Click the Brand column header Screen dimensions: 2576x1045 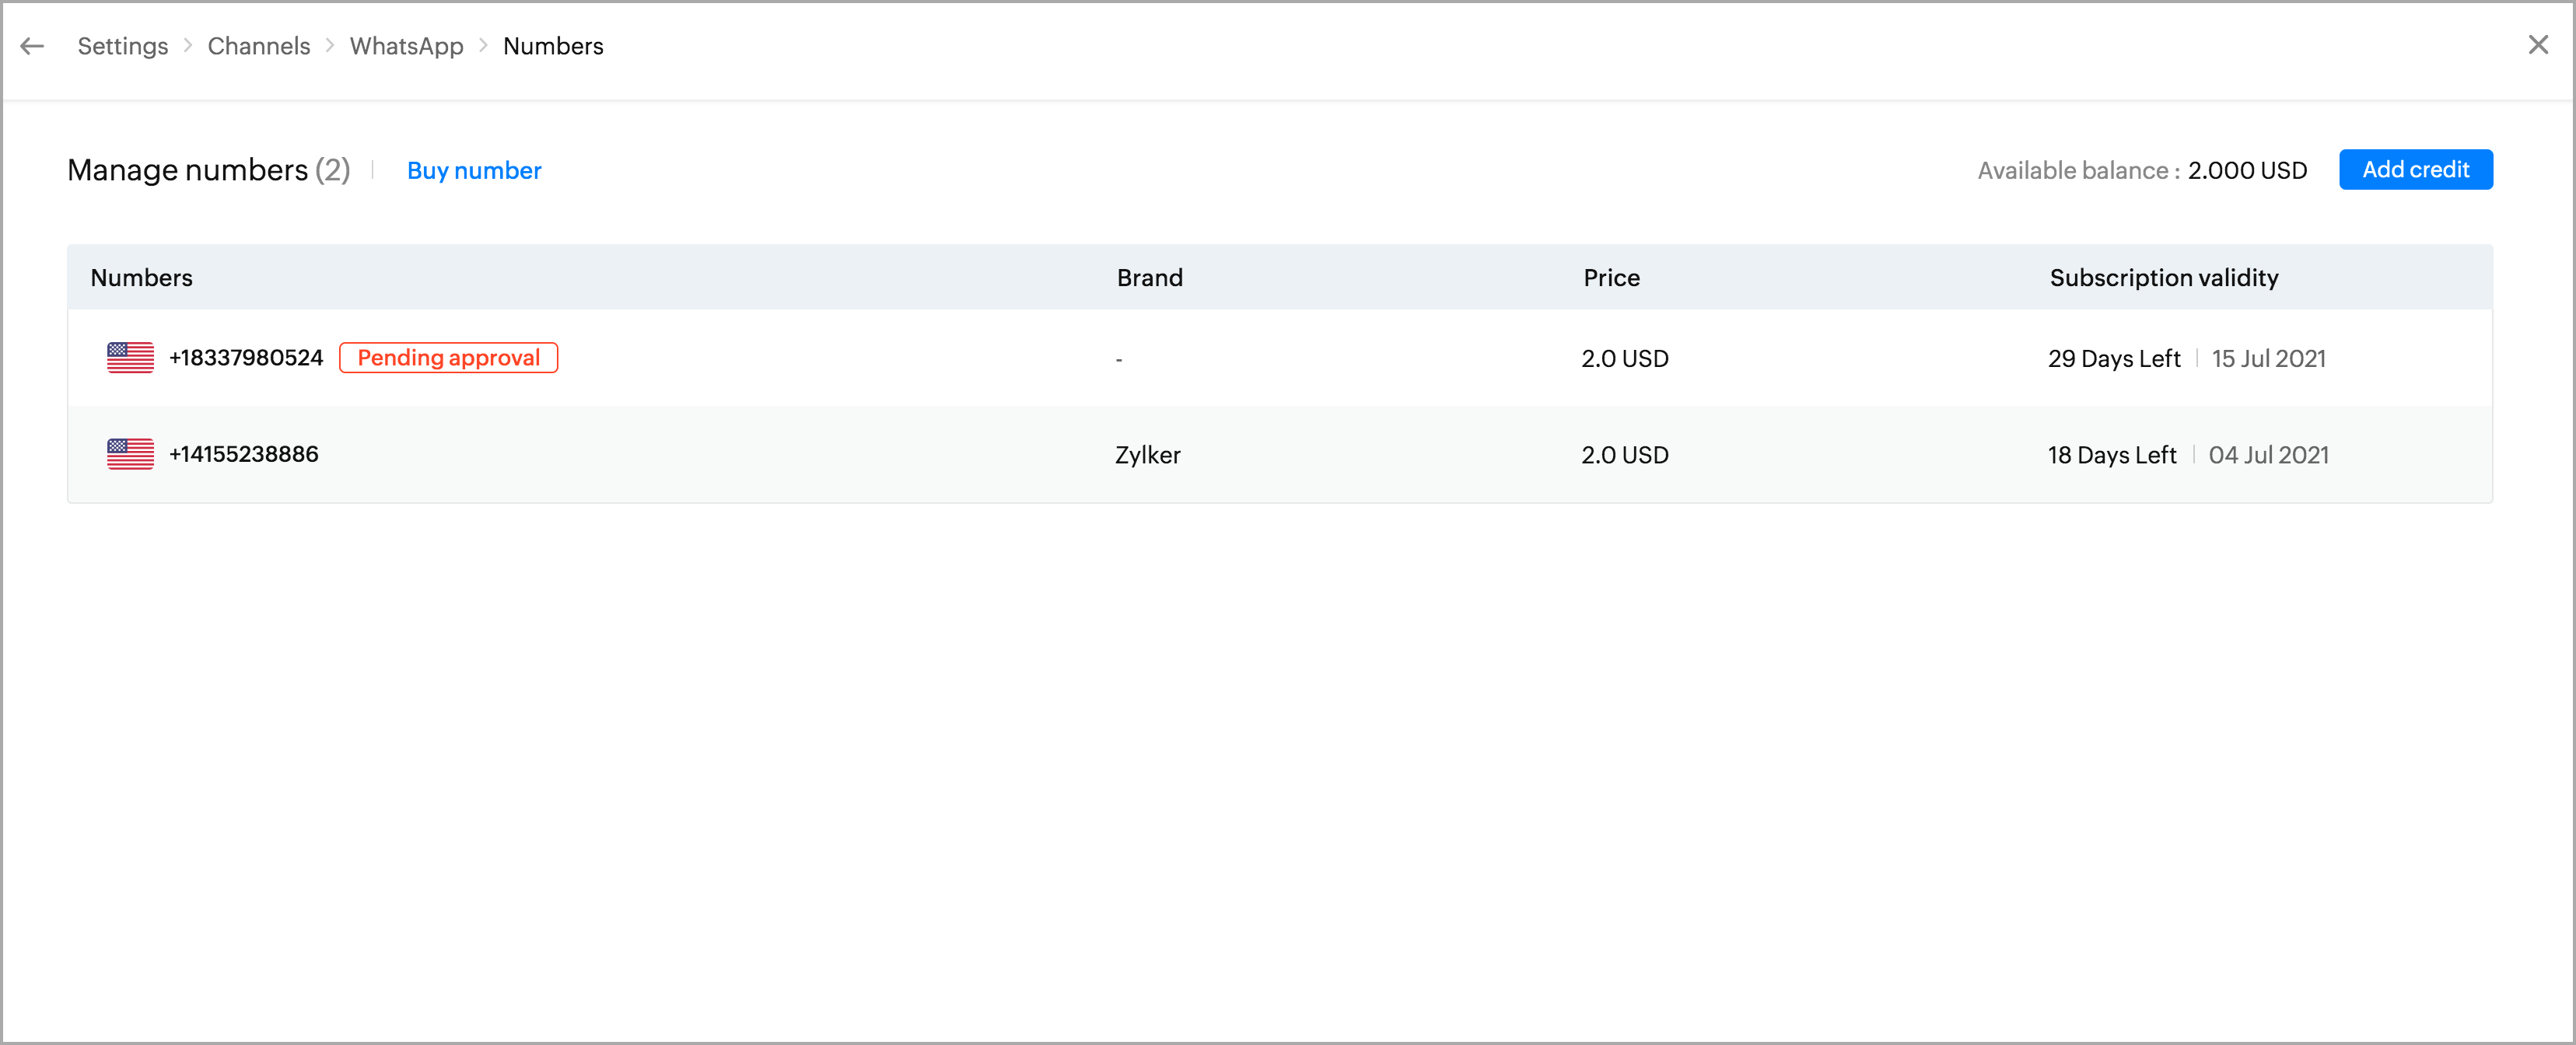tap(1149, 278)
